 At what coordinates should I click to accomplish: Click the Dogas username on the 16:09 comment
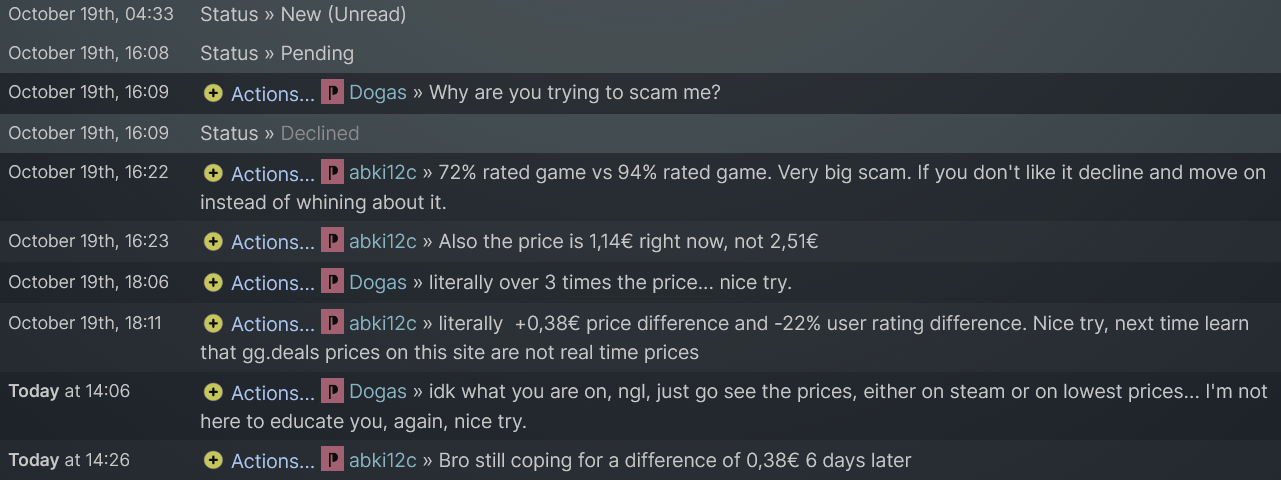coord(378,93)
